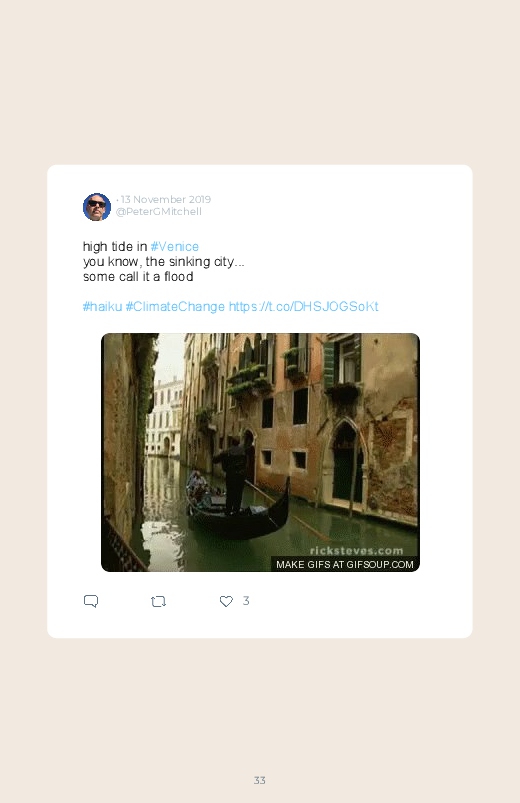Image resolution: width=520 pixels, height=803 pixels.
Task: Click the 13 November 2019 date
Action: click(166, 199)
